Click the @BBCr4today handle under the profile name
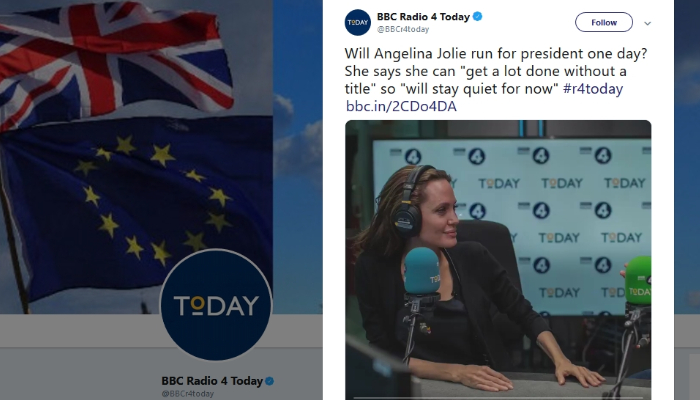 pos(188,394)
